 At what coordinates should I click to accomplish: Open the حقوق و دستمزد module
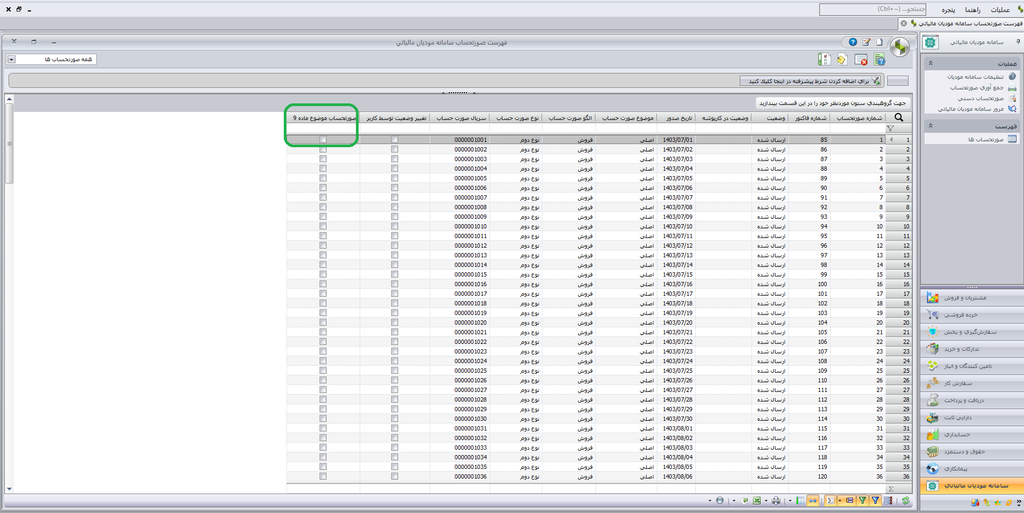click(x=972, y=452)
